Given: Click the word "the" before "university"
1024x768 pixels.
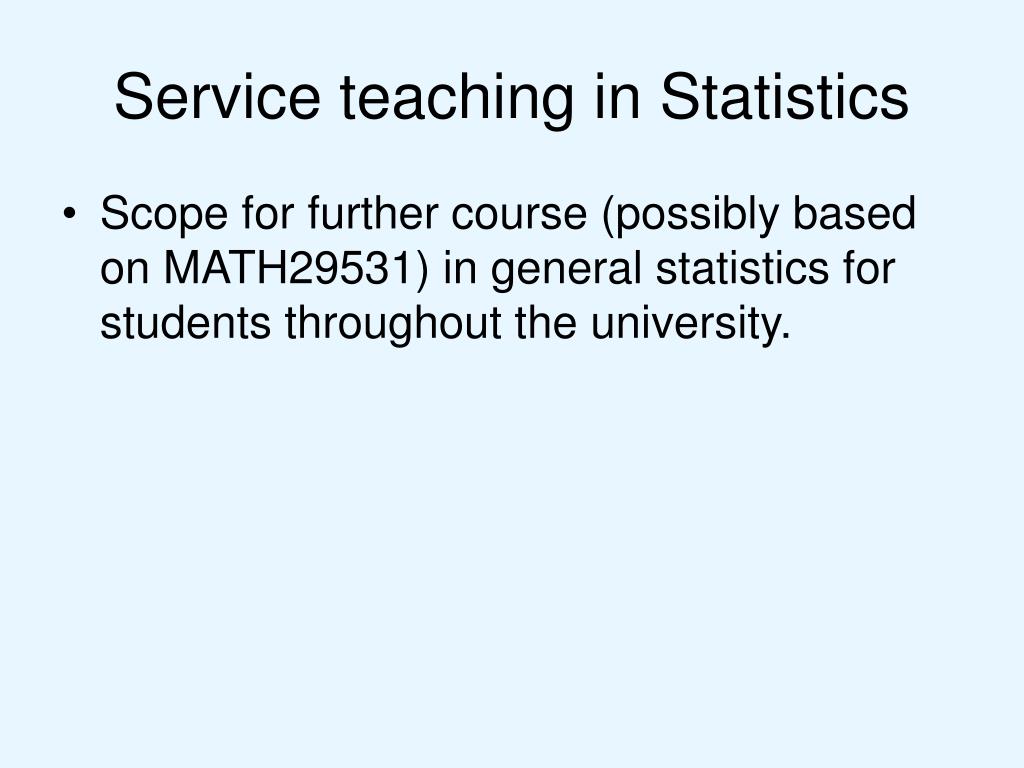Looking at the screenshot, I should 546,323.
